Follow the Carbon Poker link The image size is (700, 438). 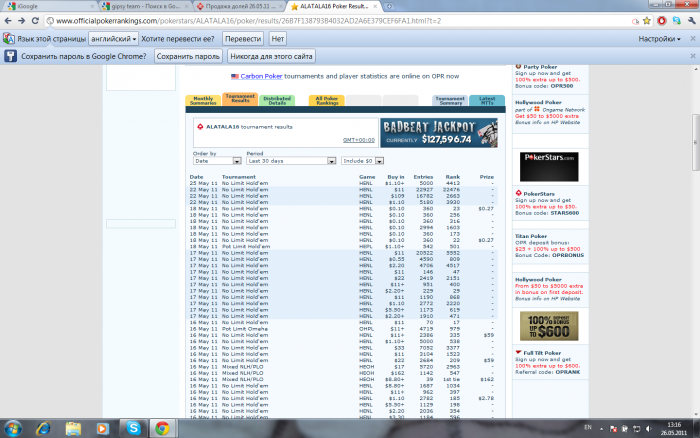point(261,76)
